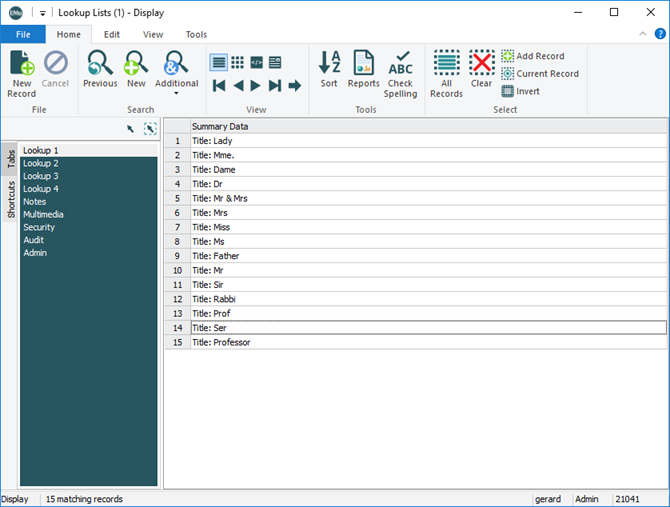Open the File menu
Image resolution: width=670 pixels, height=507 pixels.
[22, 34]
